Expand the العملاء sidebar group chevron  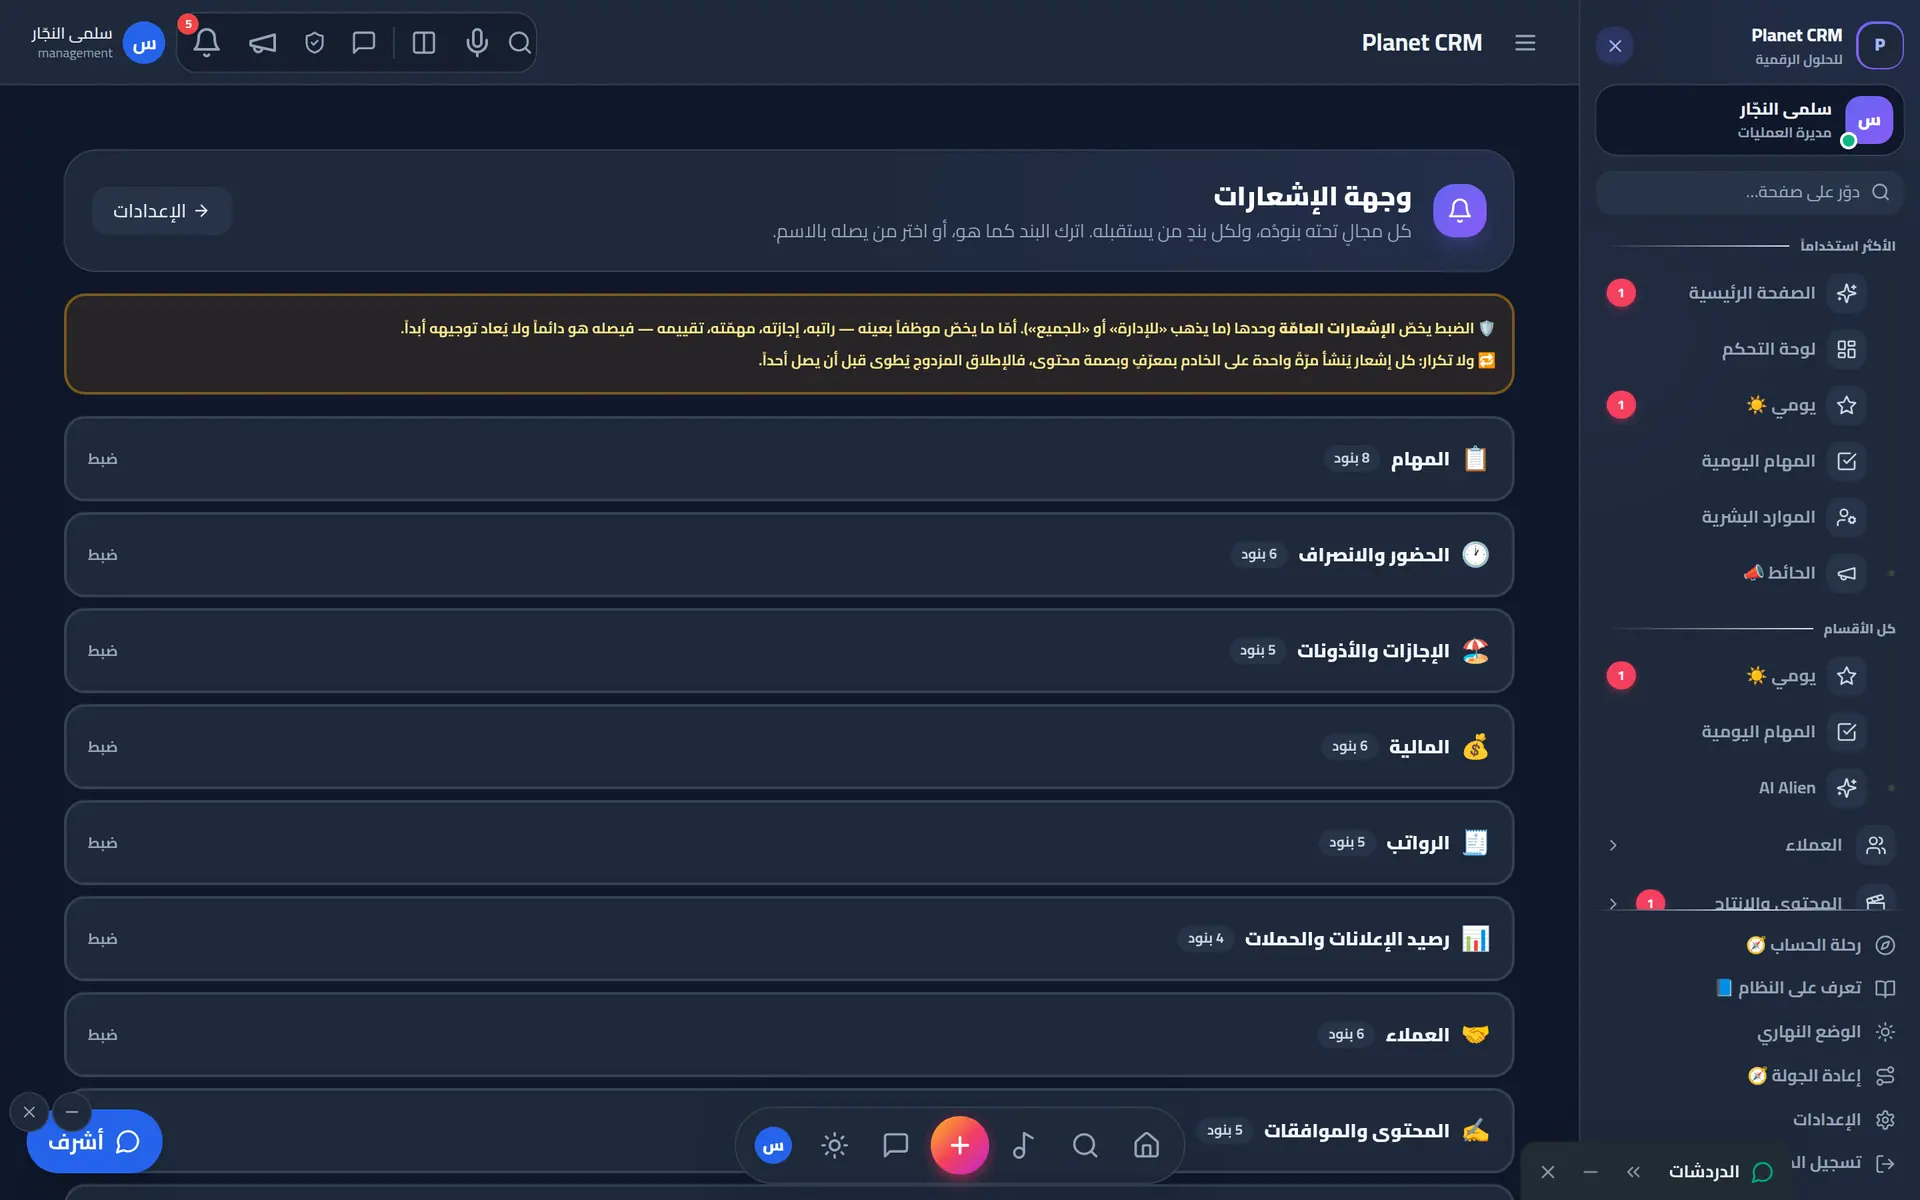click(1613, 845)
